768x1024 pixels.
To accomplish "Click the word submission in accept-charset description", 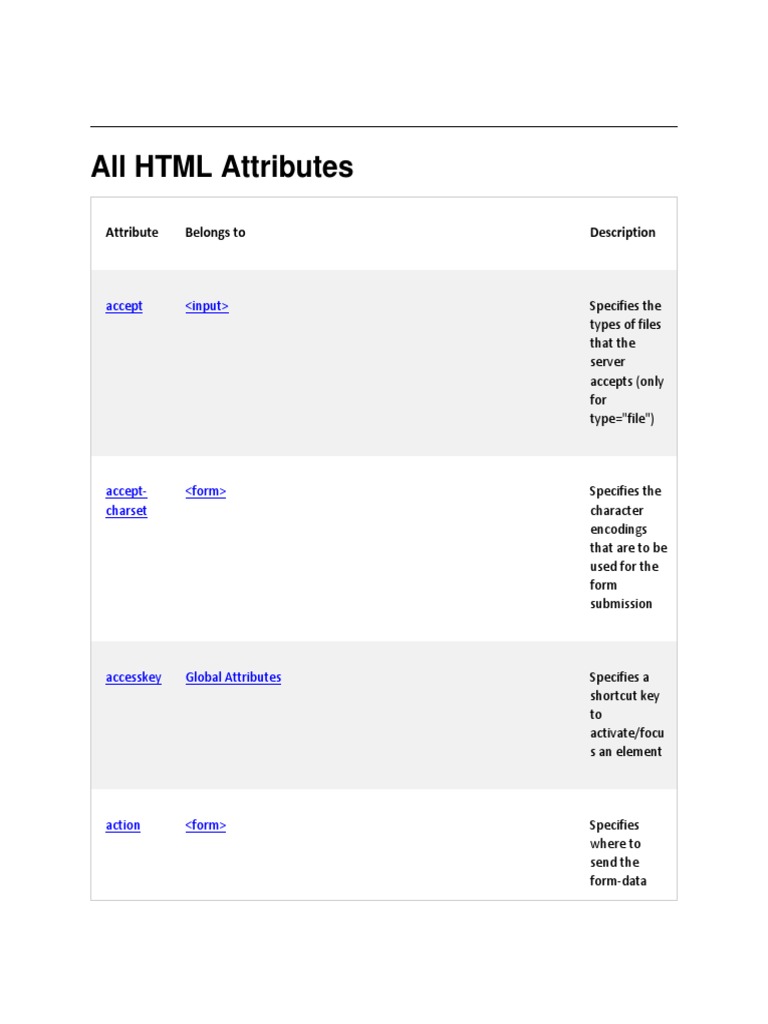I will point(621,603).
